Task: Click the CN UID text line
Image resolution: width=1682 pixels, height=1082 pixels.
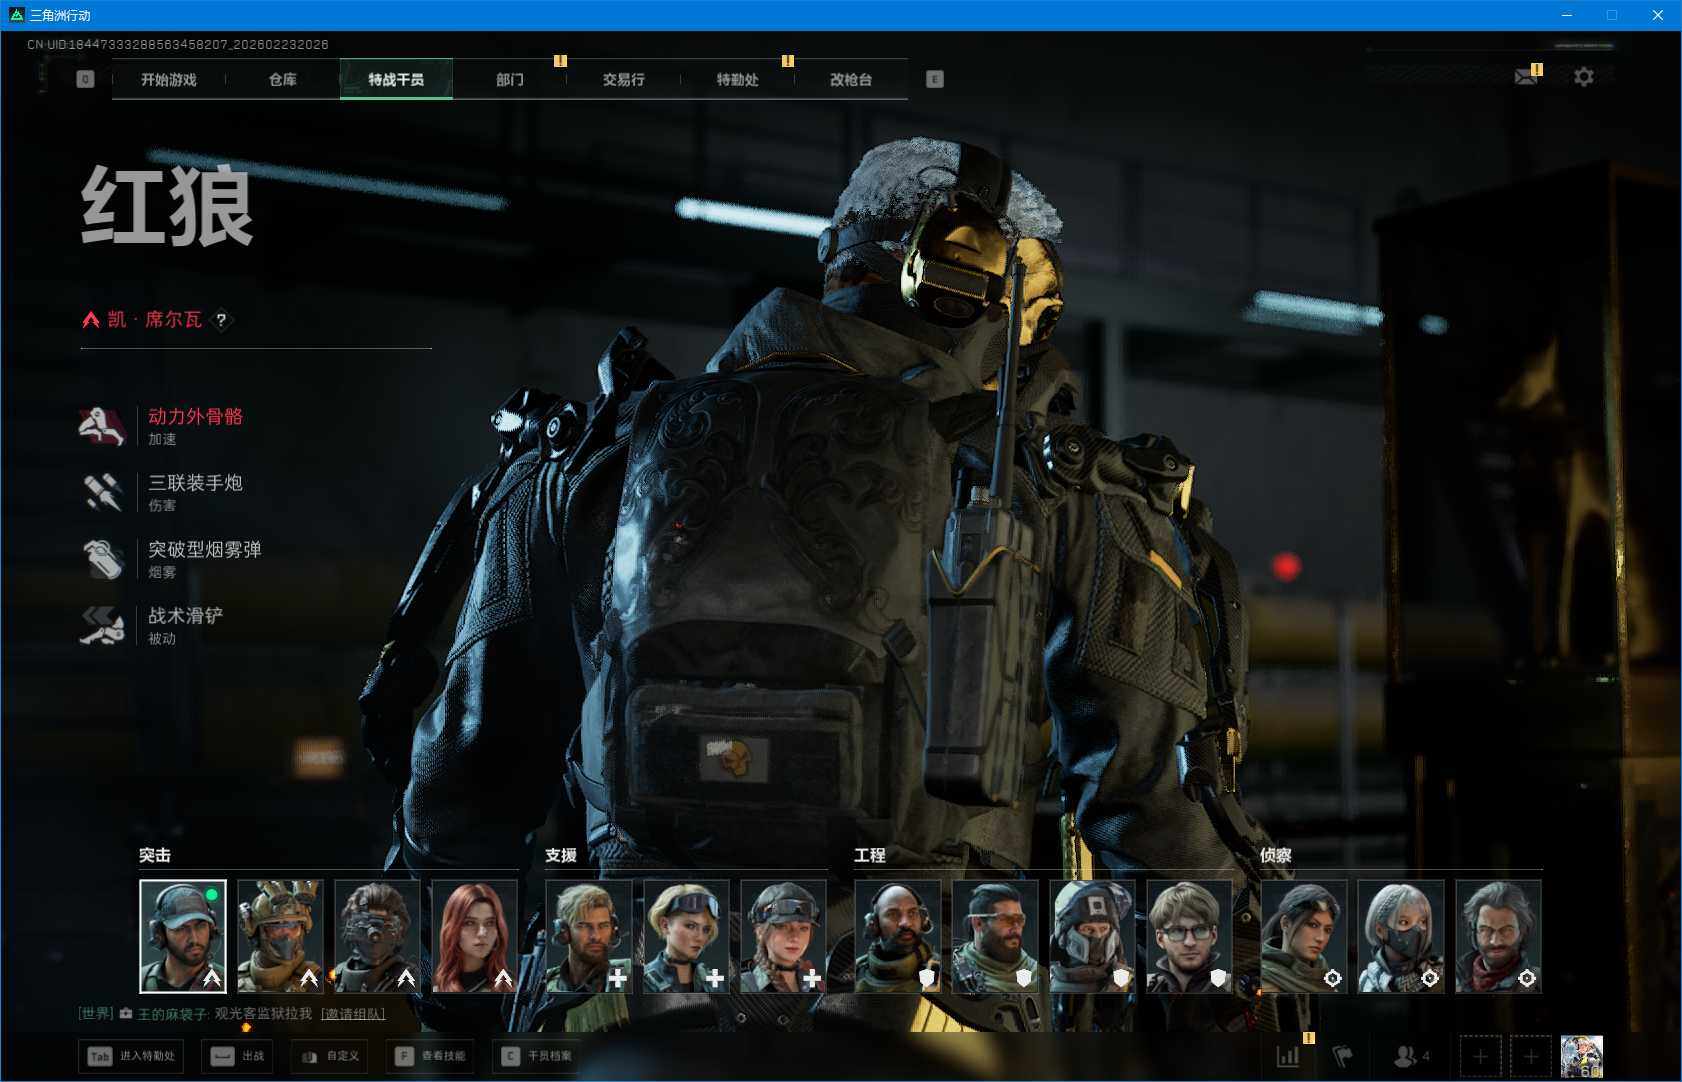Action: [178, 45]
